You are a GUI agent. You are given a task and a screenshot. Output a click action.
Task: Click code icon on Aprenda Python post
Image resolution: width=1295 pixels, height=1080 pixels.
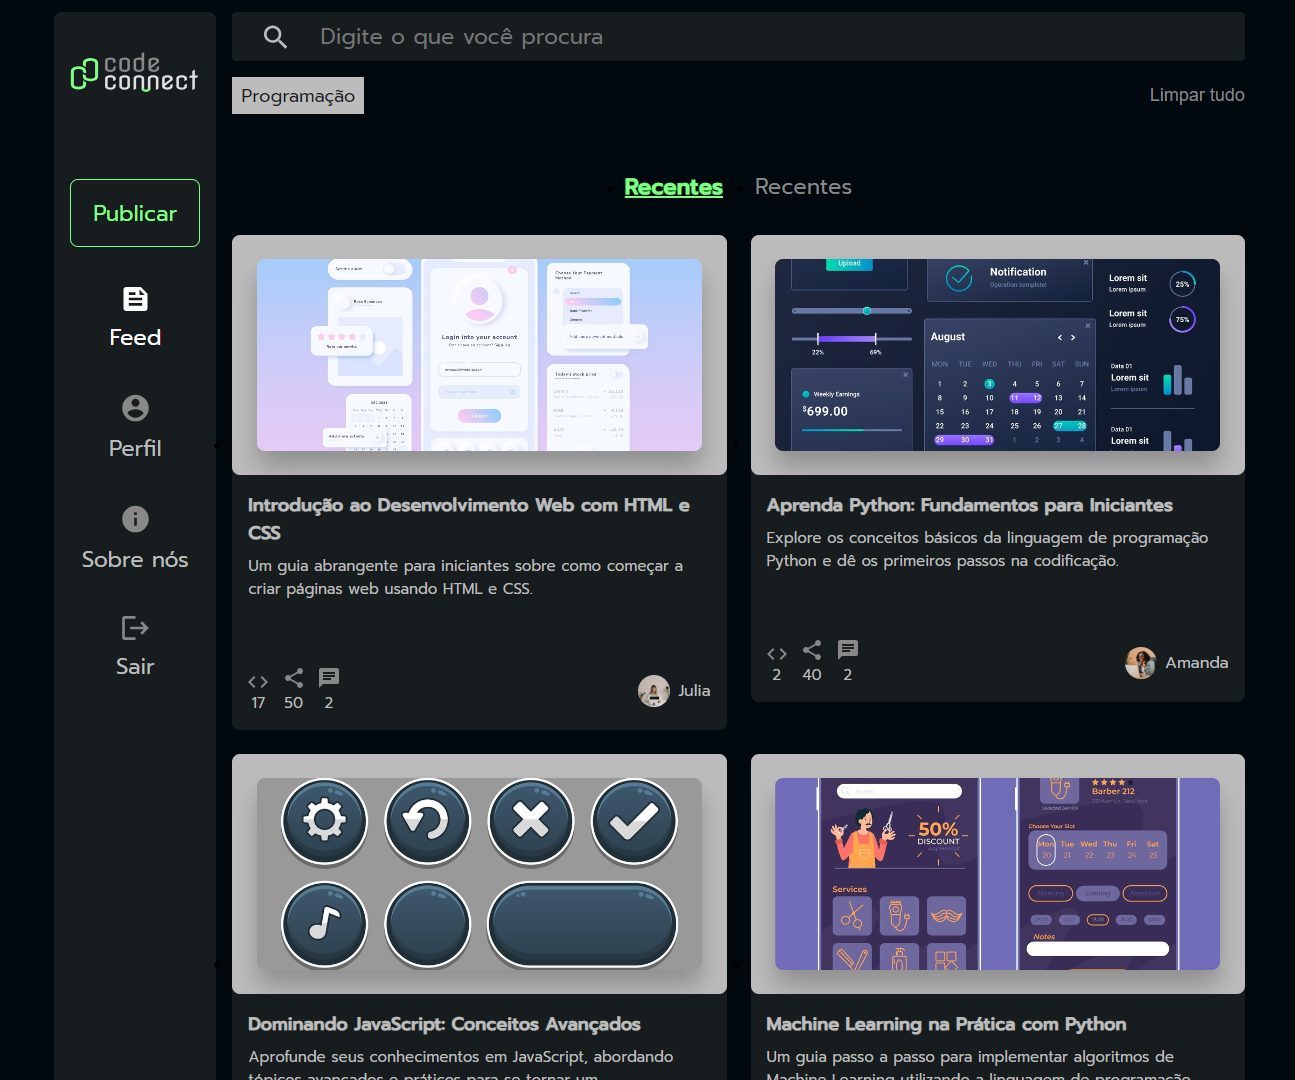pos(777,654)
